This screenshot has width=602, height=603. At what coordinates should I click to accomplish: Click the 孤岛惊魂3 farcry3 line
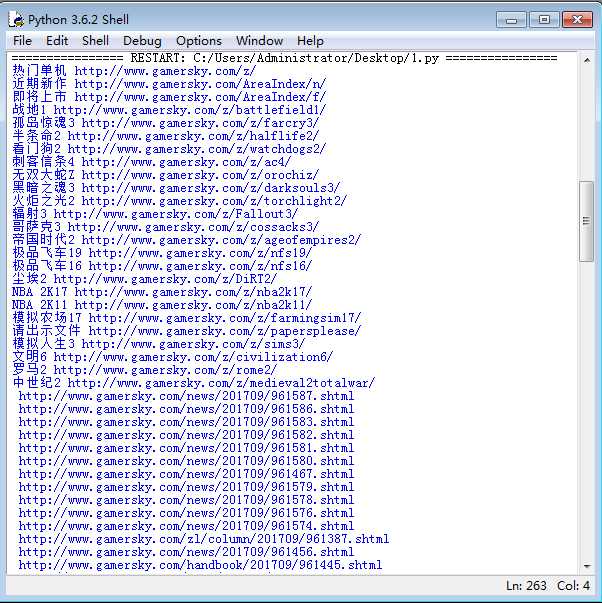point(165,123)
